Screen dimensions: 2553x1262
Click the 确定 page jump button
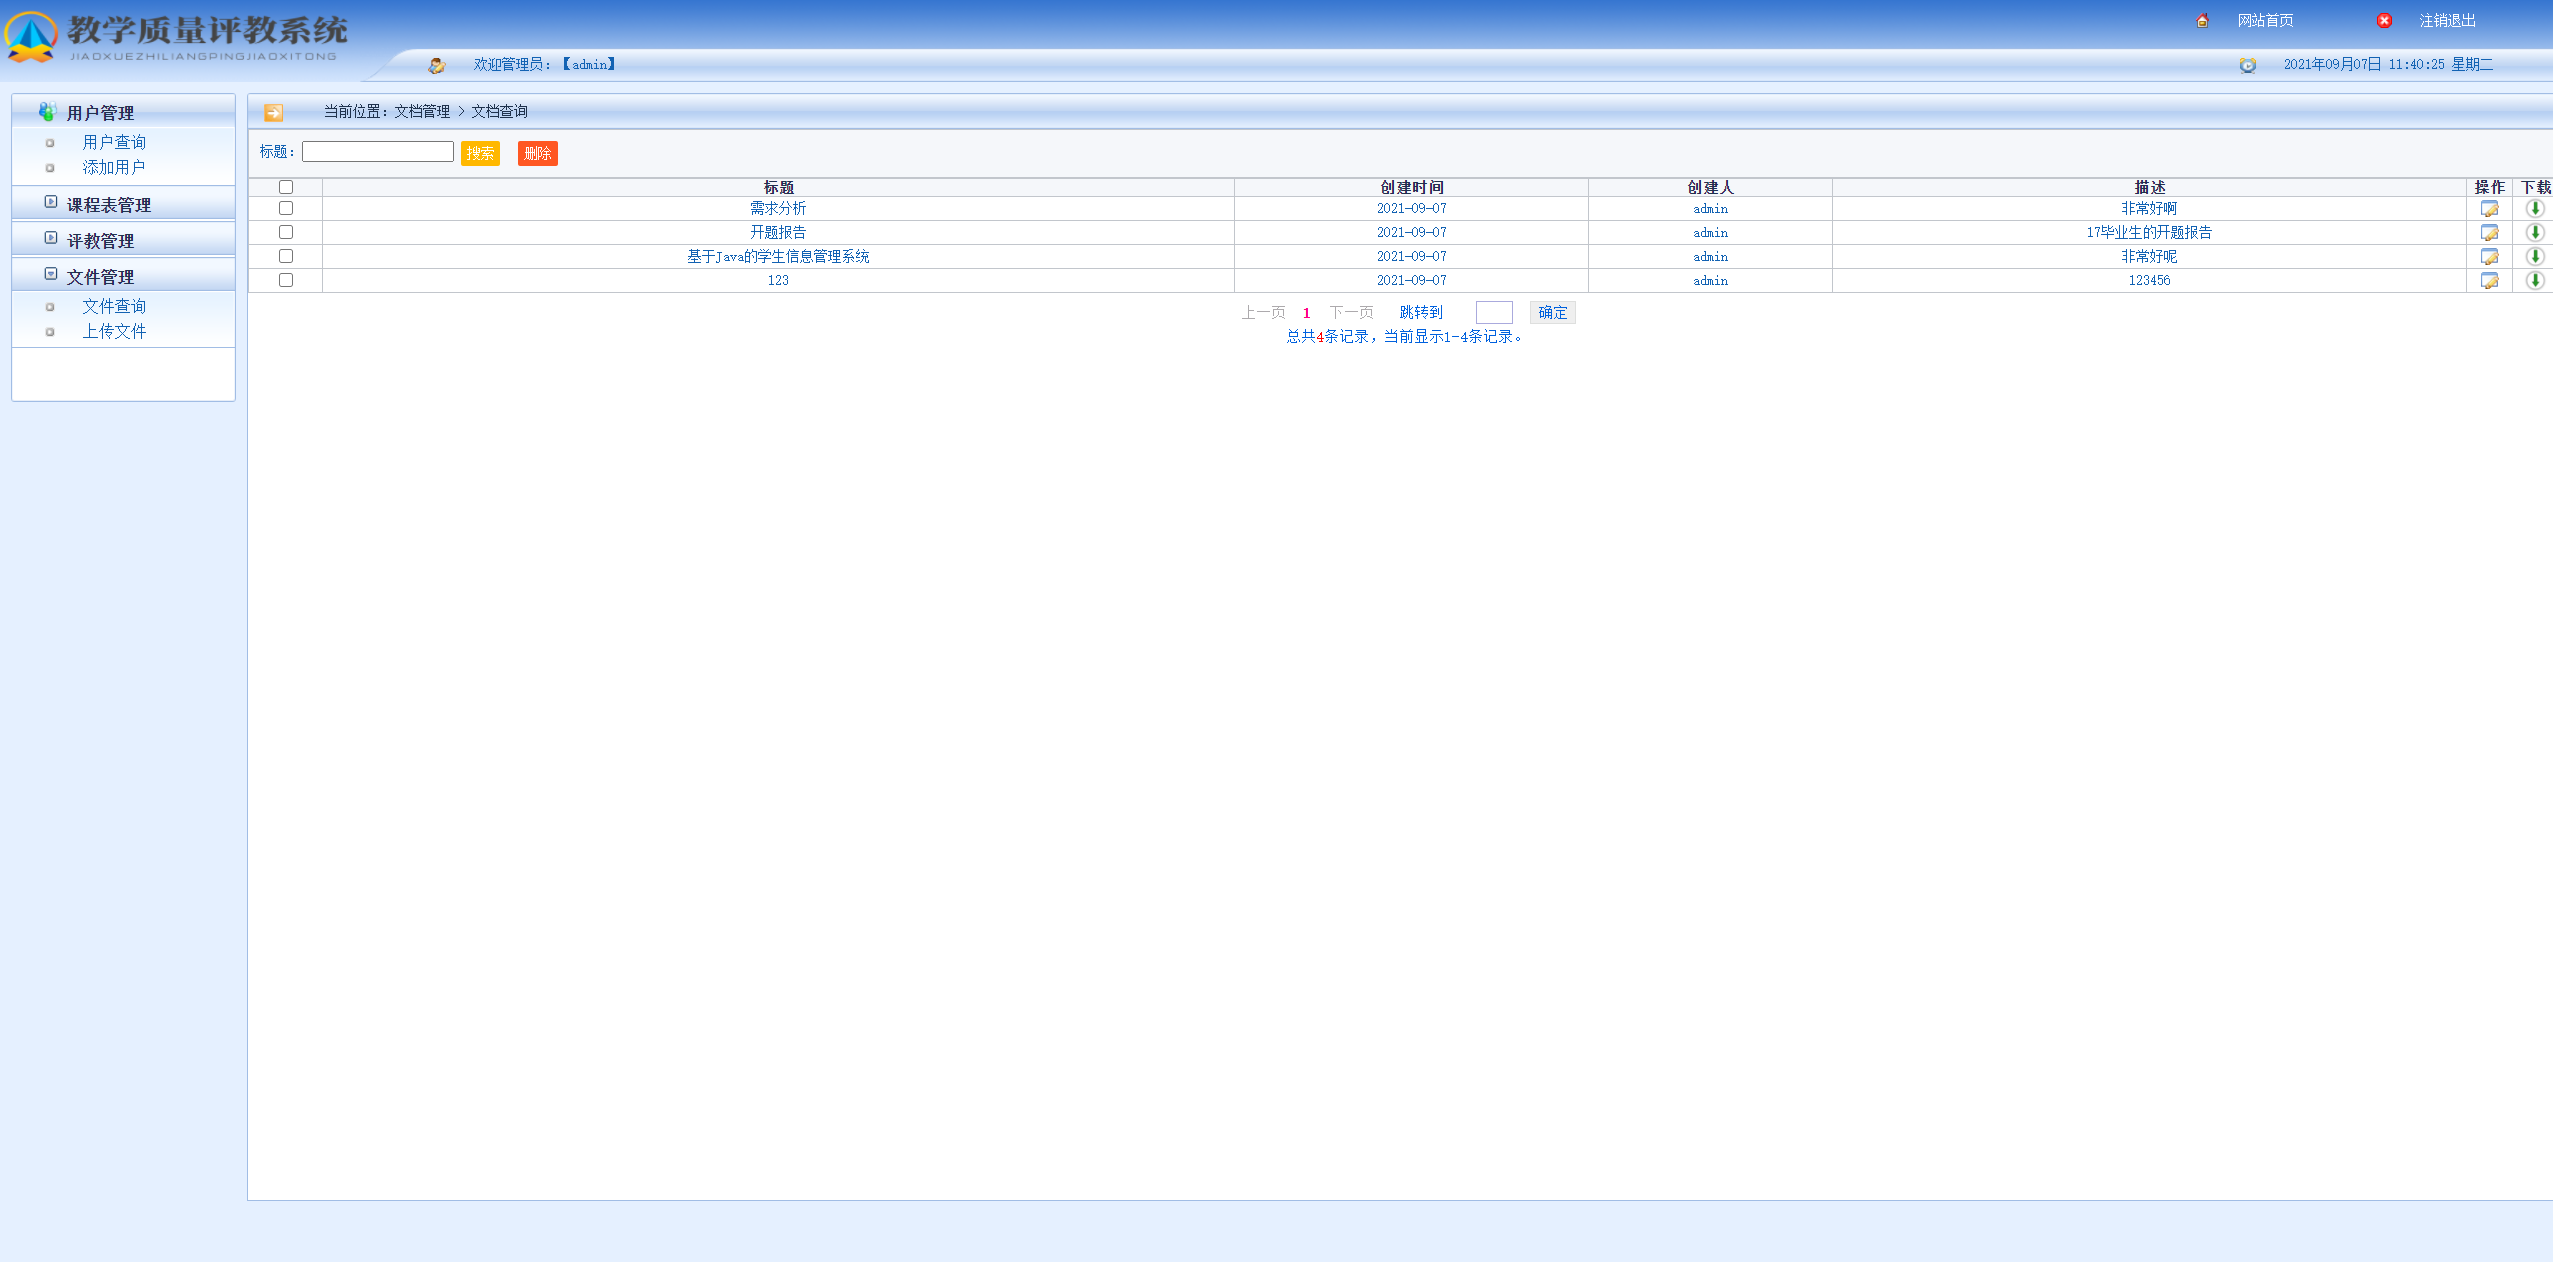click(x=1552, y=313)
